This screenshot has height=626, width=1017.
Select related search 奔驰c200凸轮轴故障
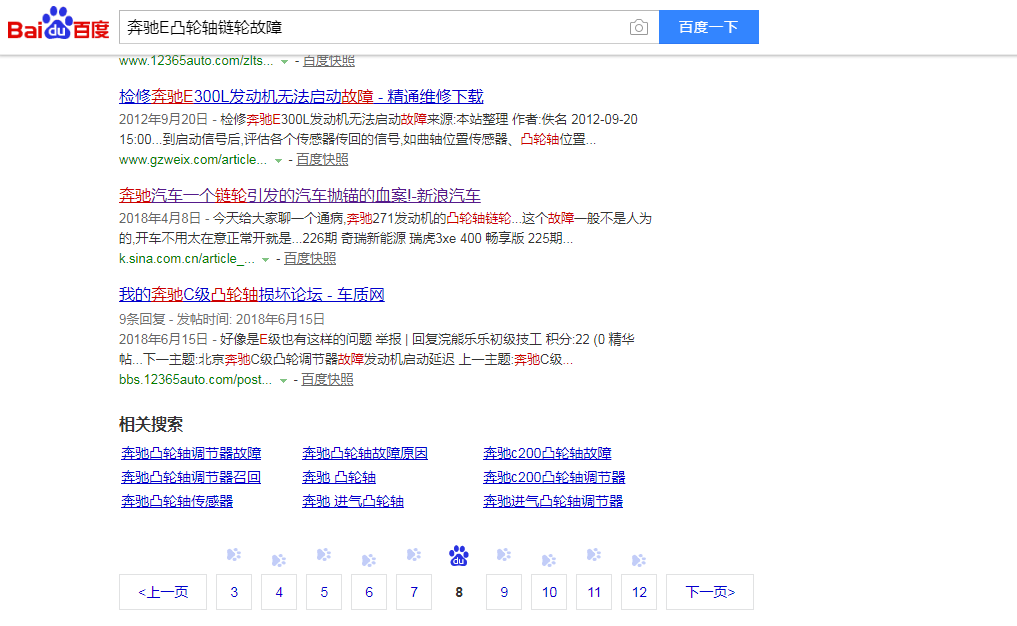[547, 453]
